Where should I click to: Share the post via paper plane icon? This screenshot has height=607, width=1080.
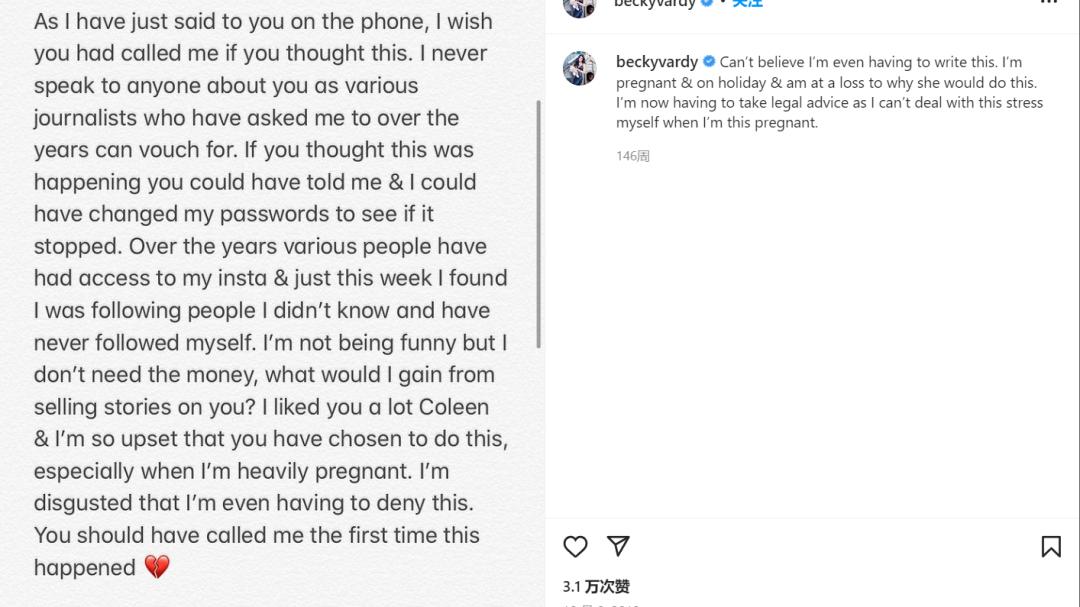[619, 546]
